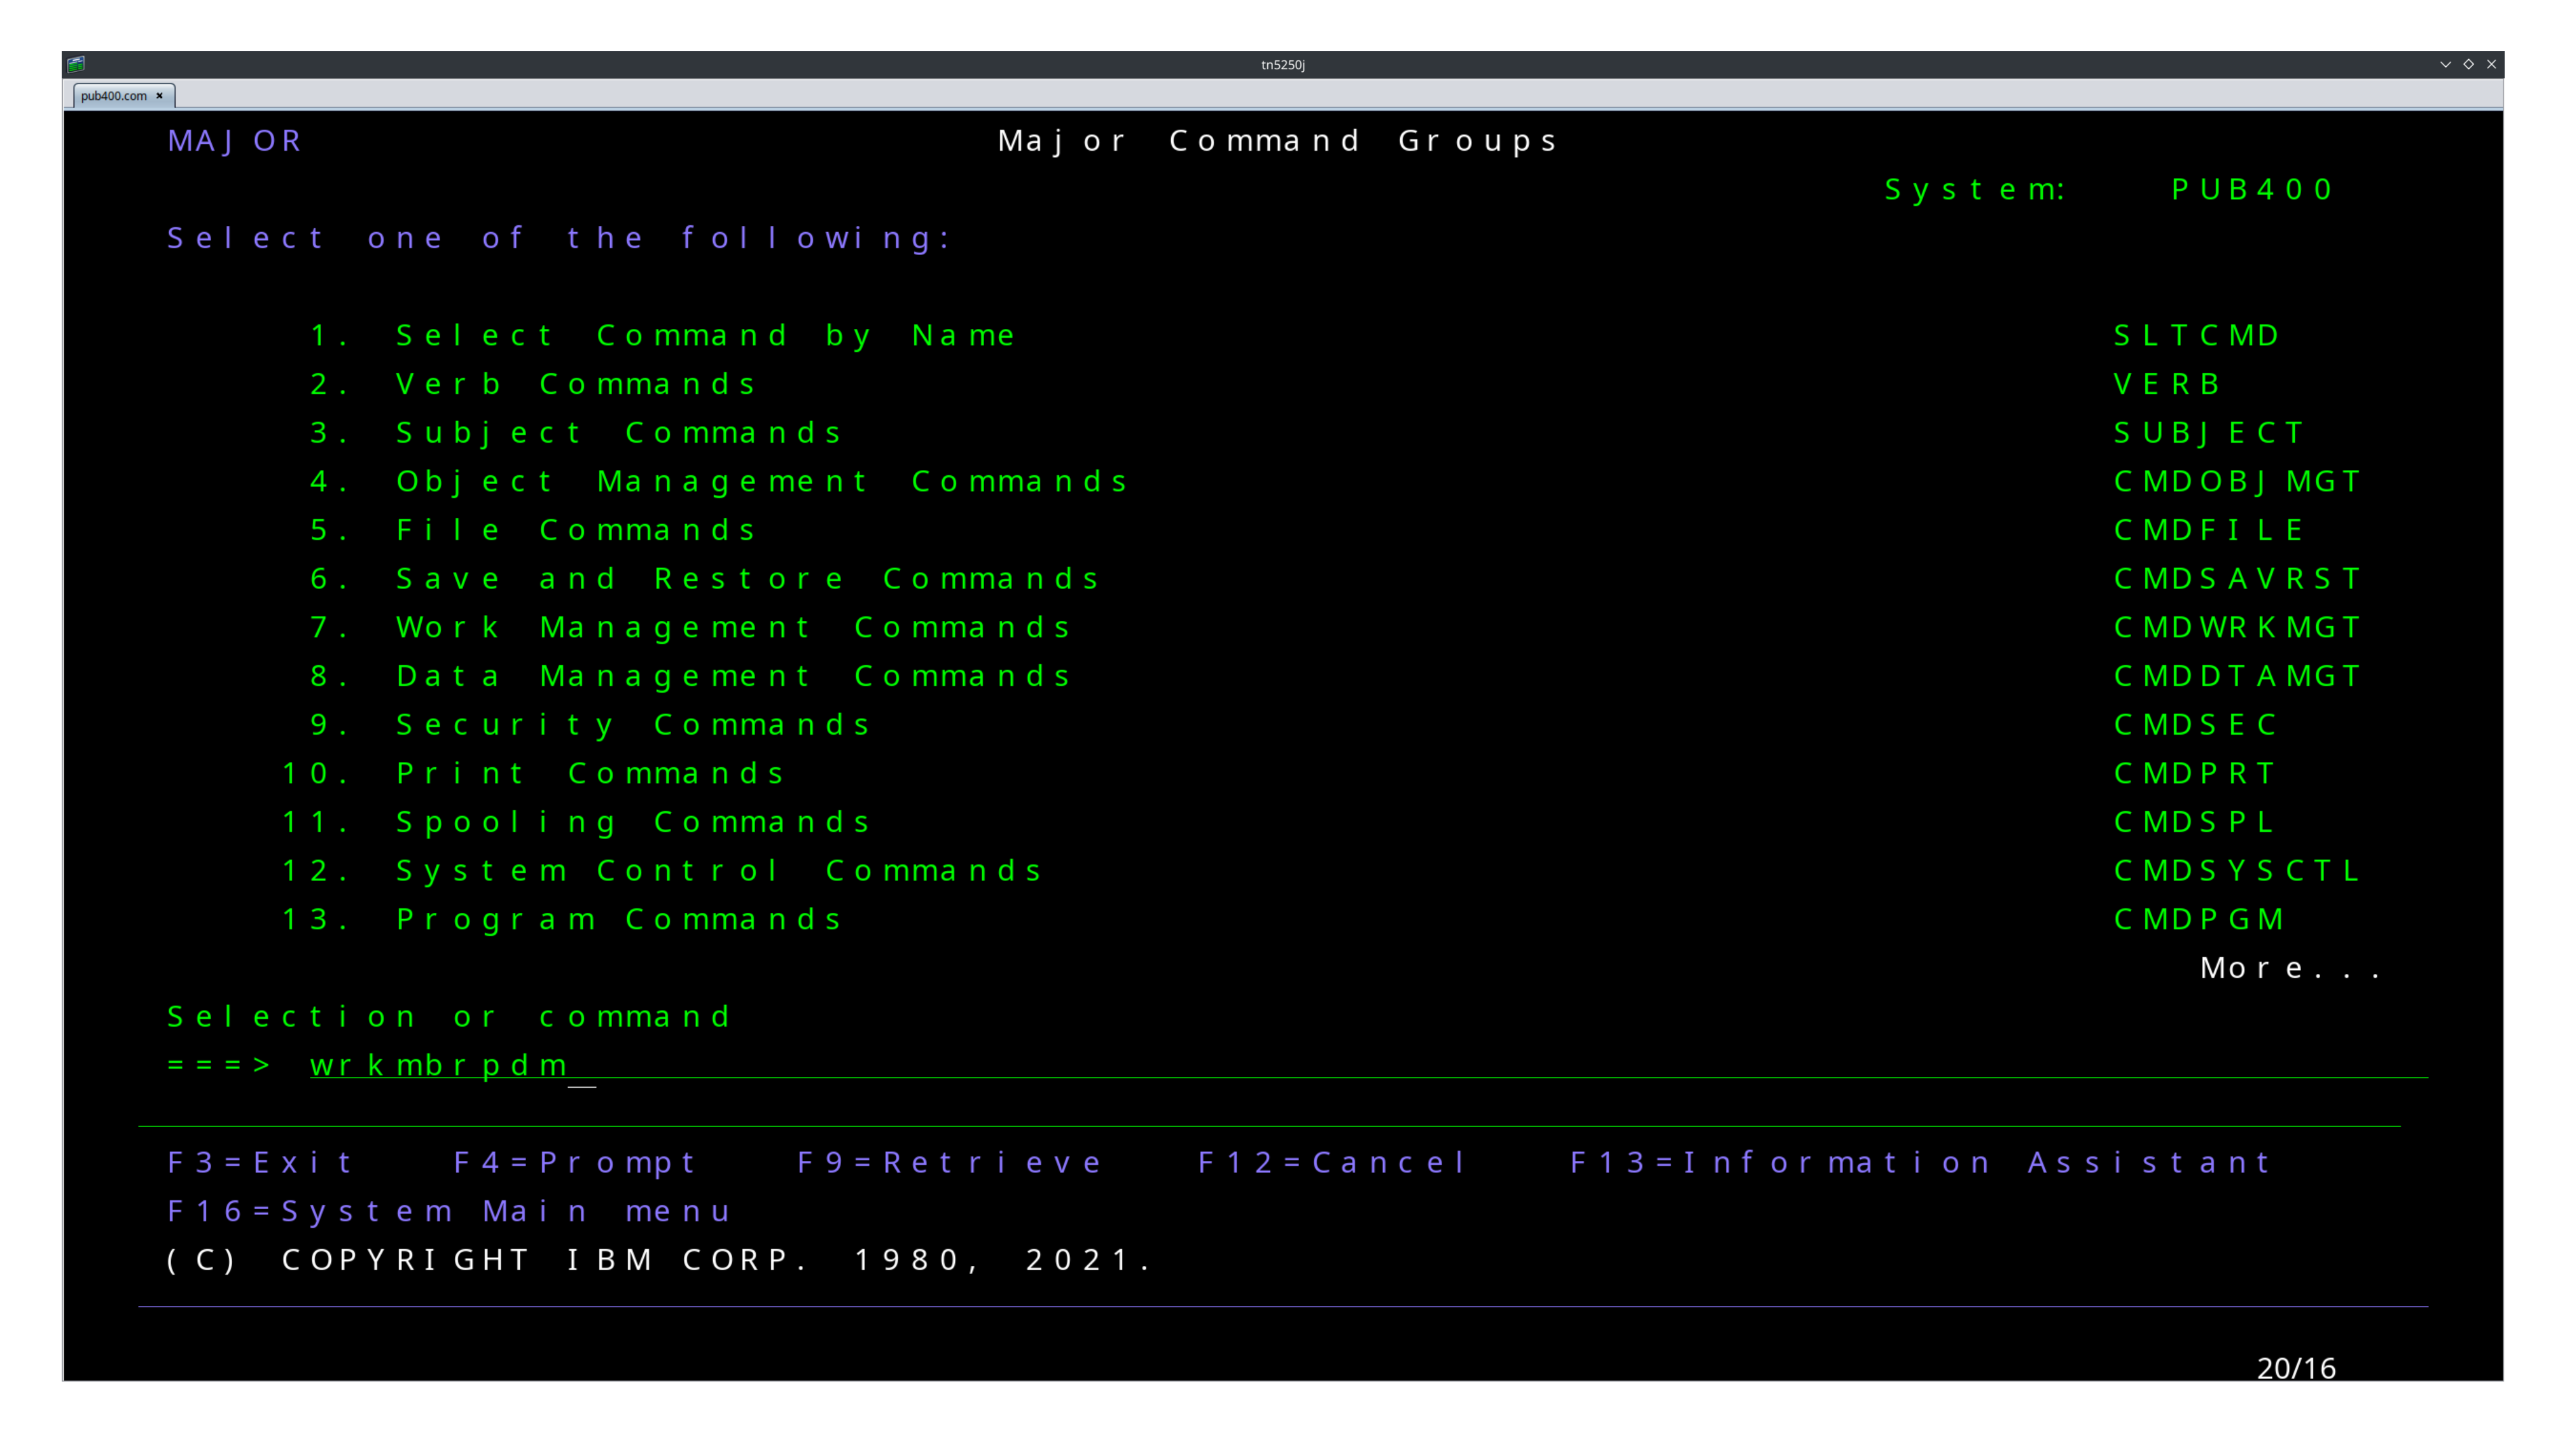Screen dimensions: 2567x1456
Task: Click the More... indicator text
Action: [x=2290, y=968]
